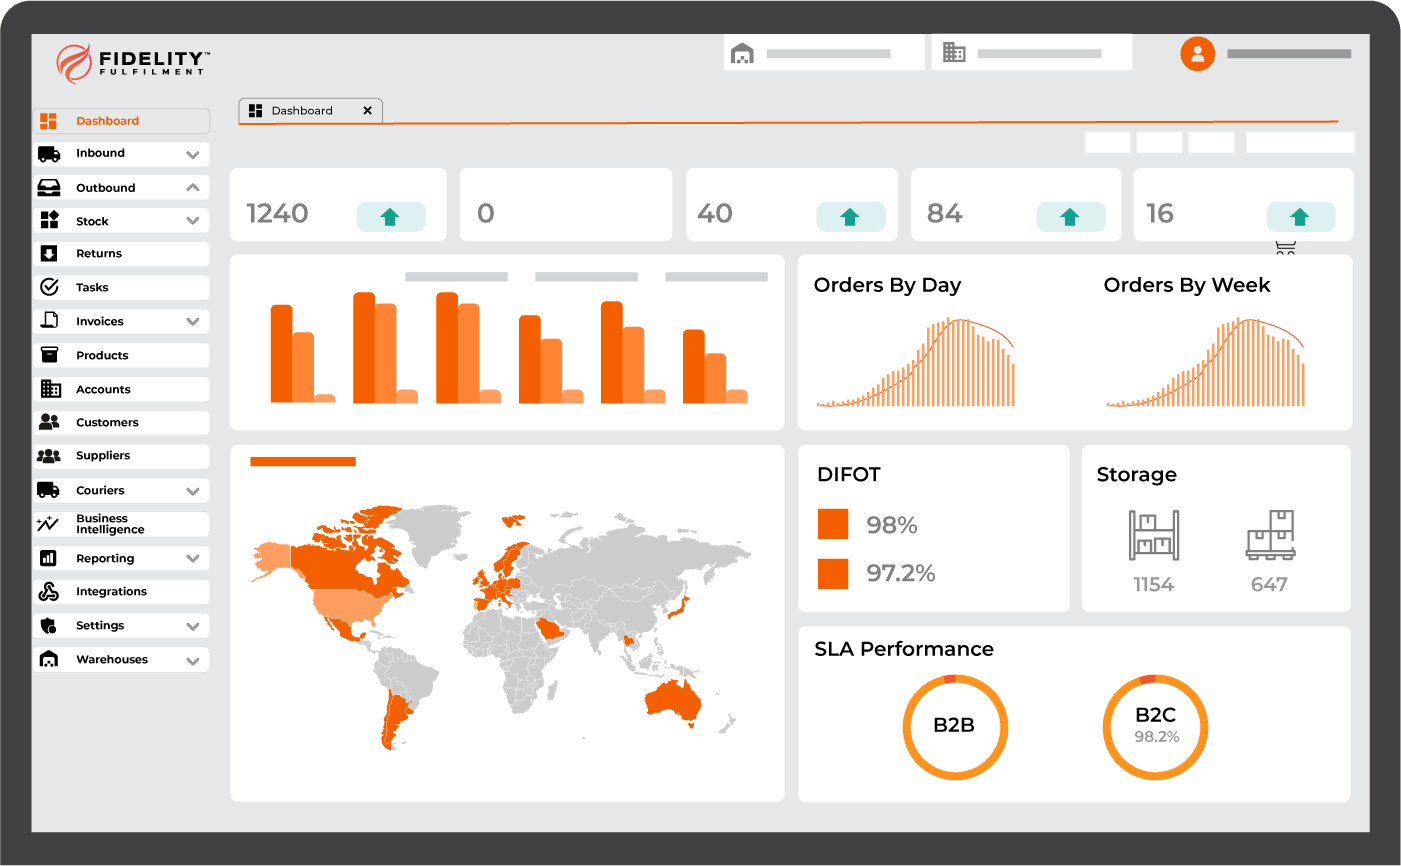Click the Suppliers group icon
This screenshot has height=866, width=1401.
(x=49, y=456)
